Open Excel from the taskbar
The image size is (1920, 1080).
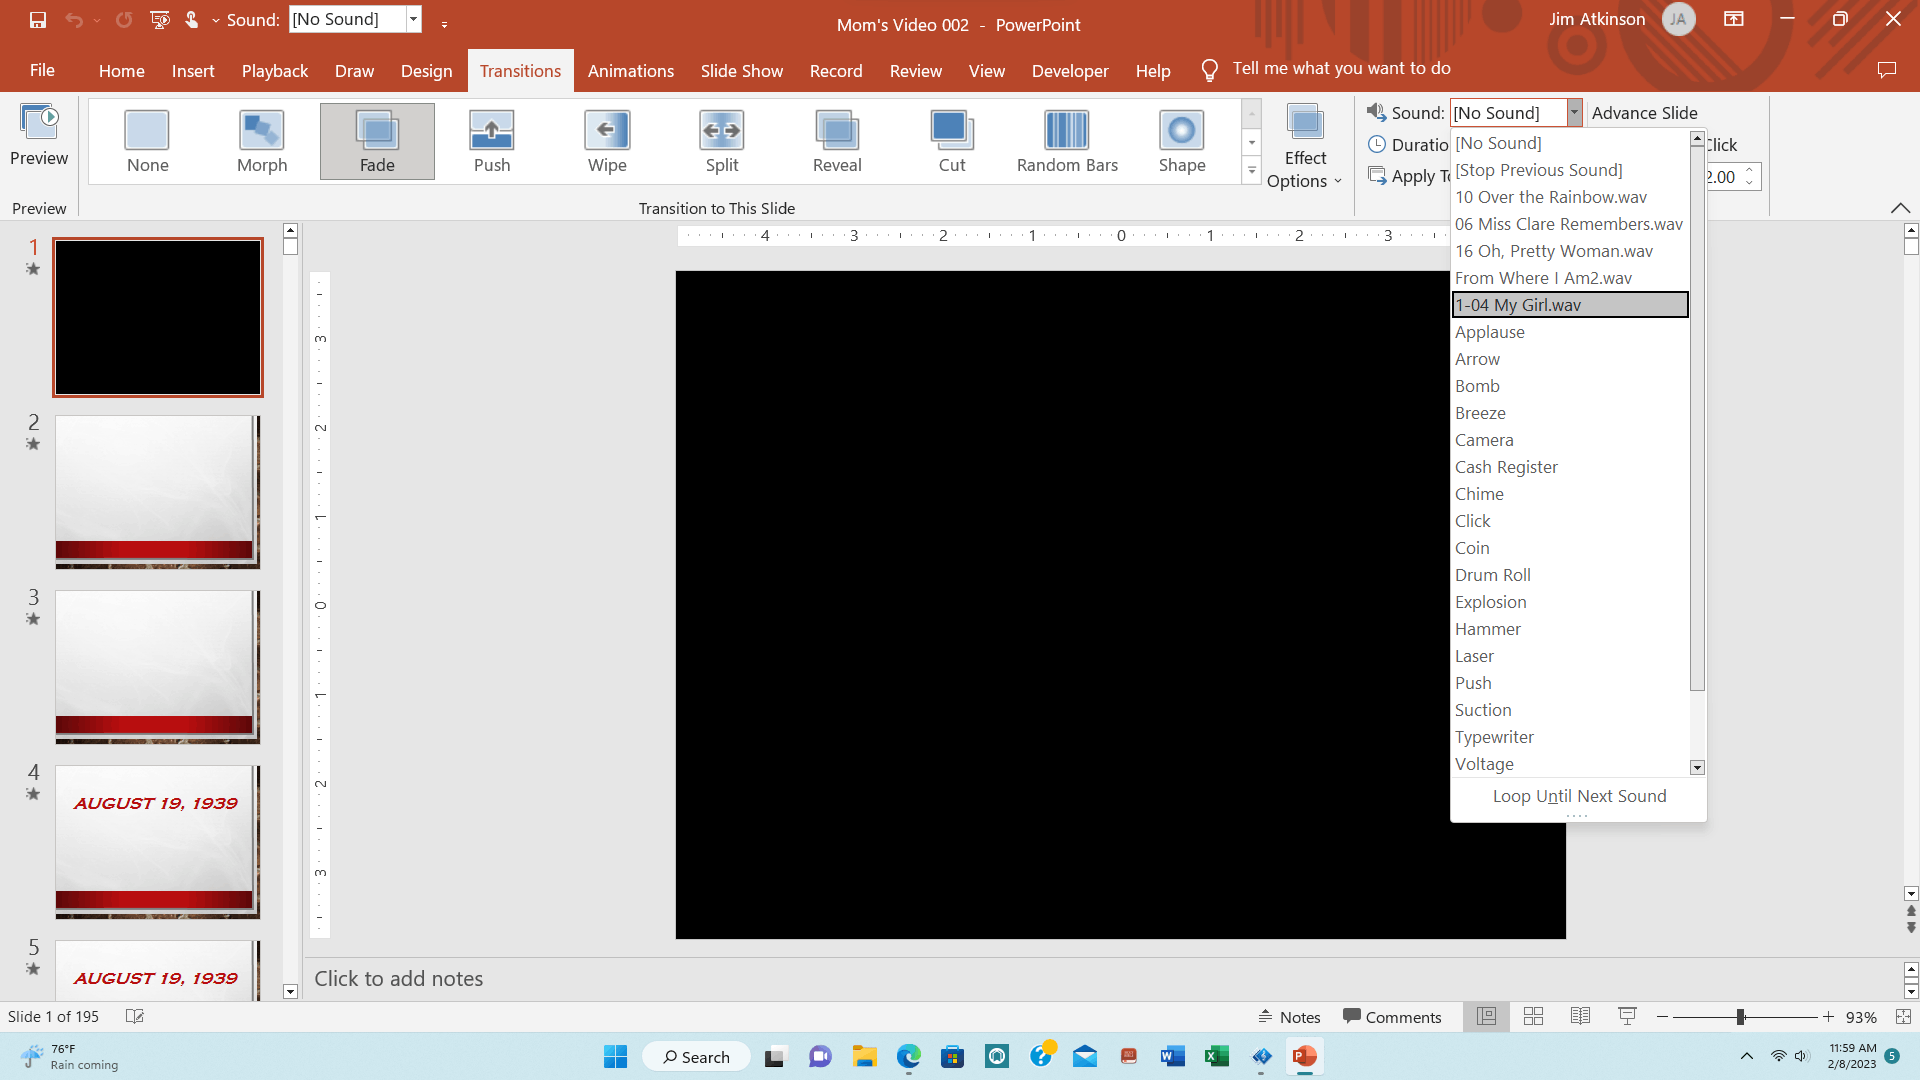click(1216, 1057)
